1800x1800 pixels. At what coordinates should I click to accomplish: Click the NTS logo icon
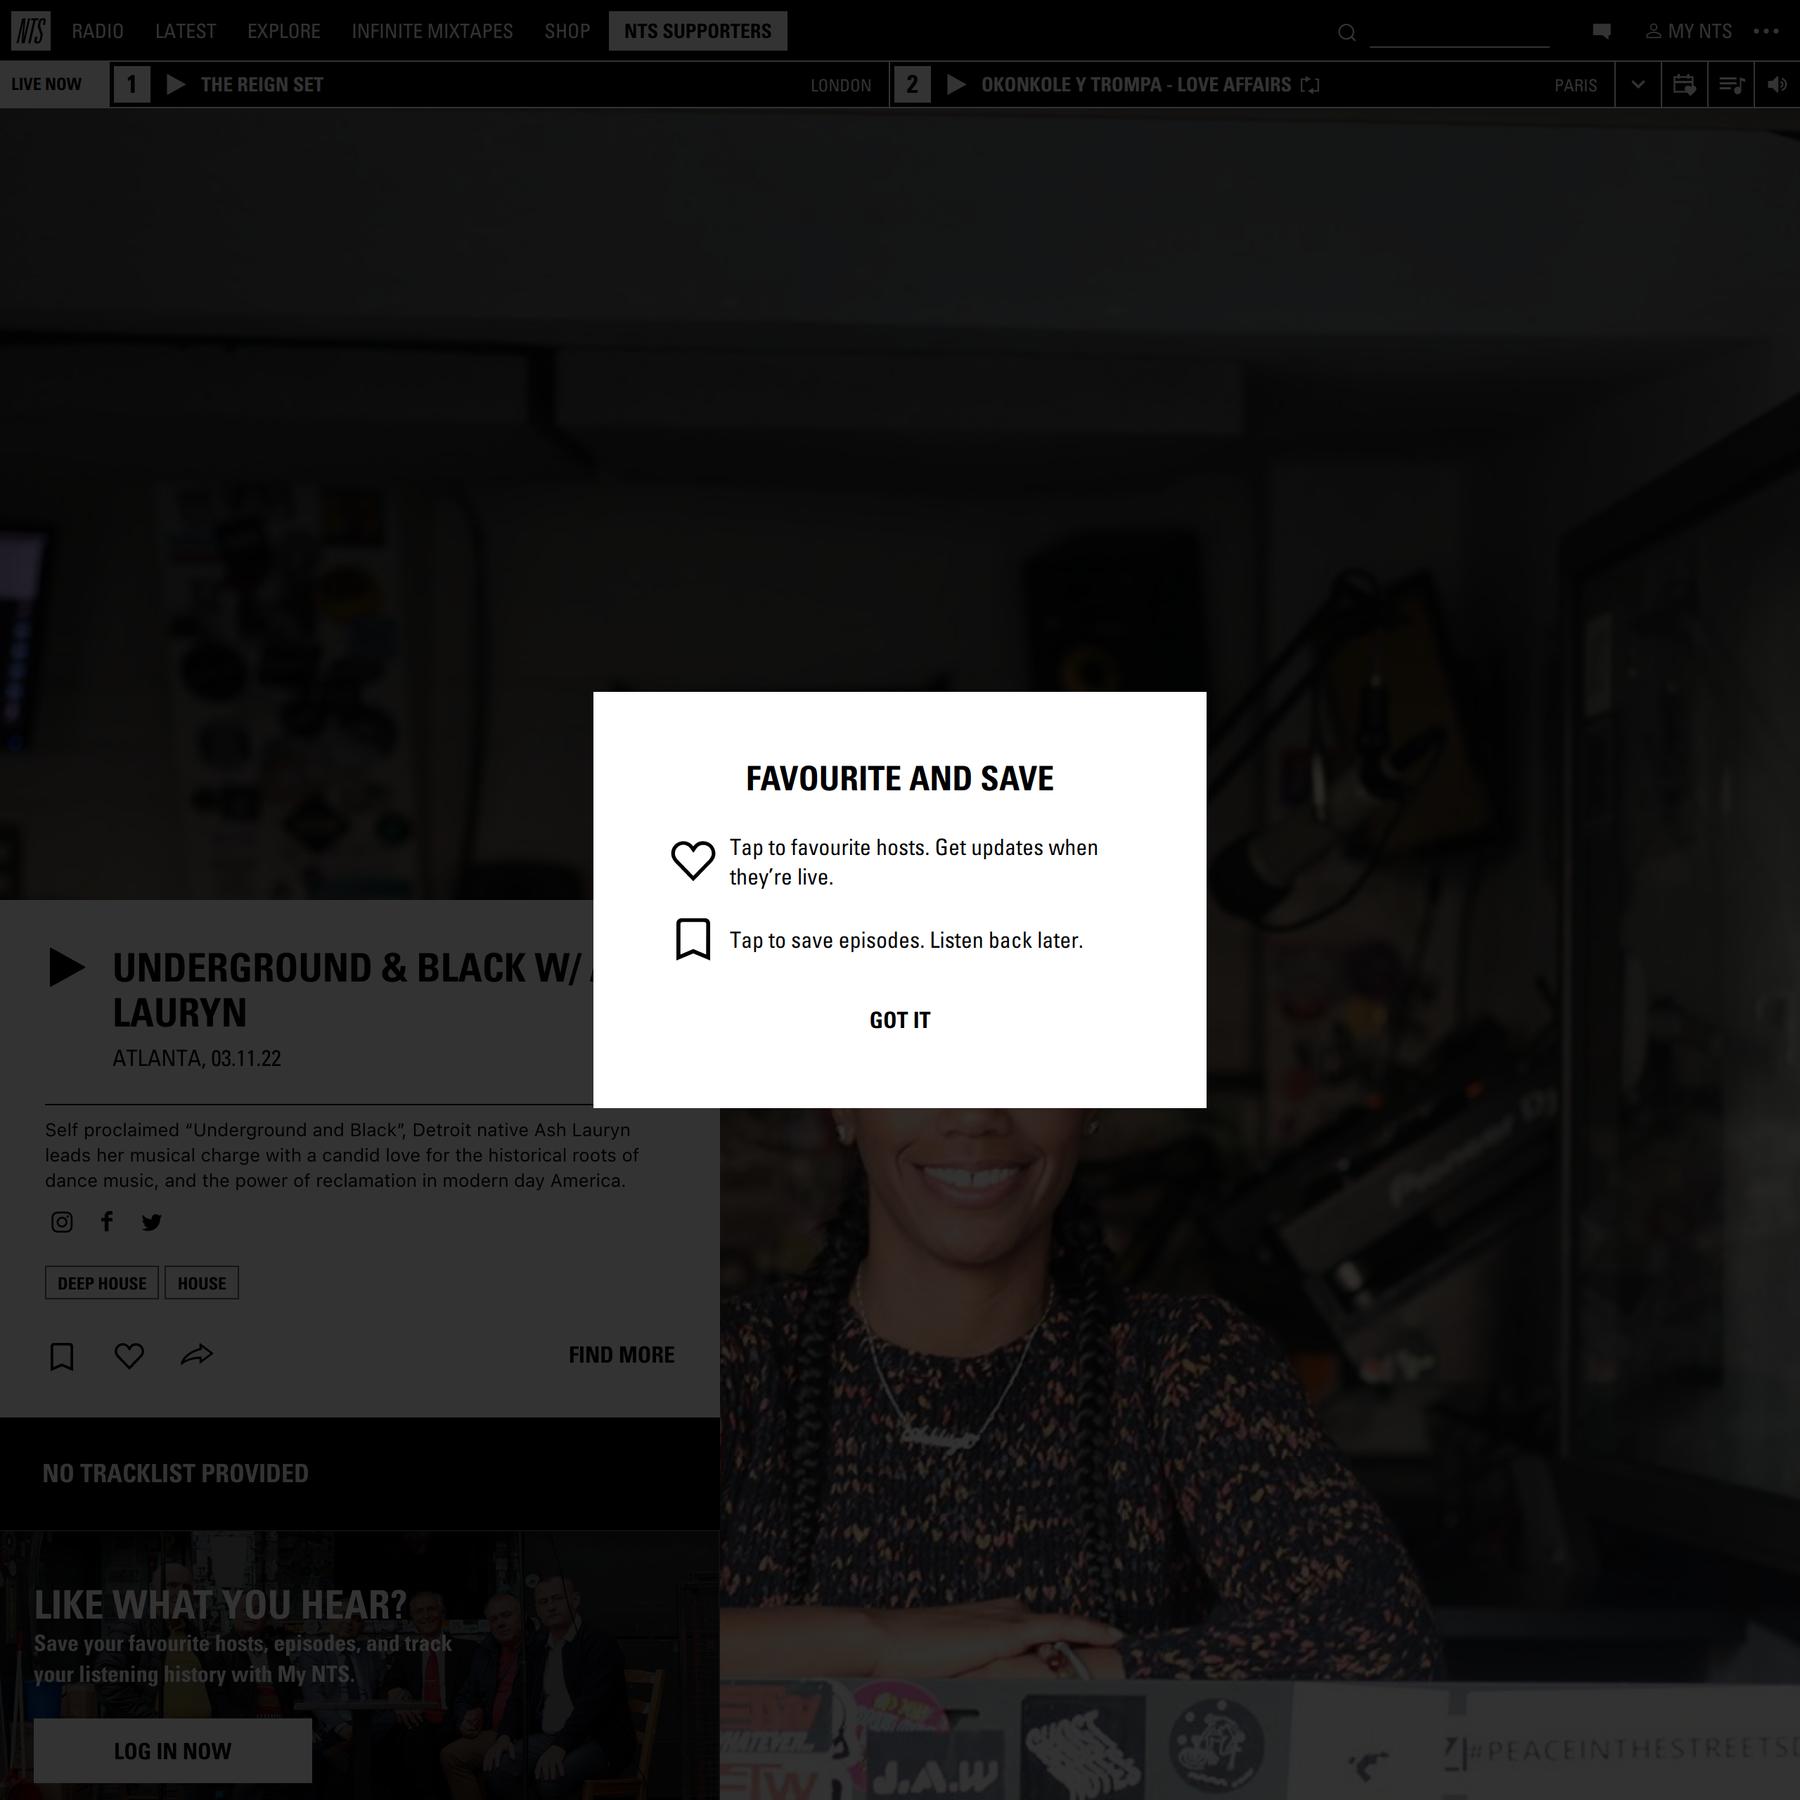click(31, 31)
